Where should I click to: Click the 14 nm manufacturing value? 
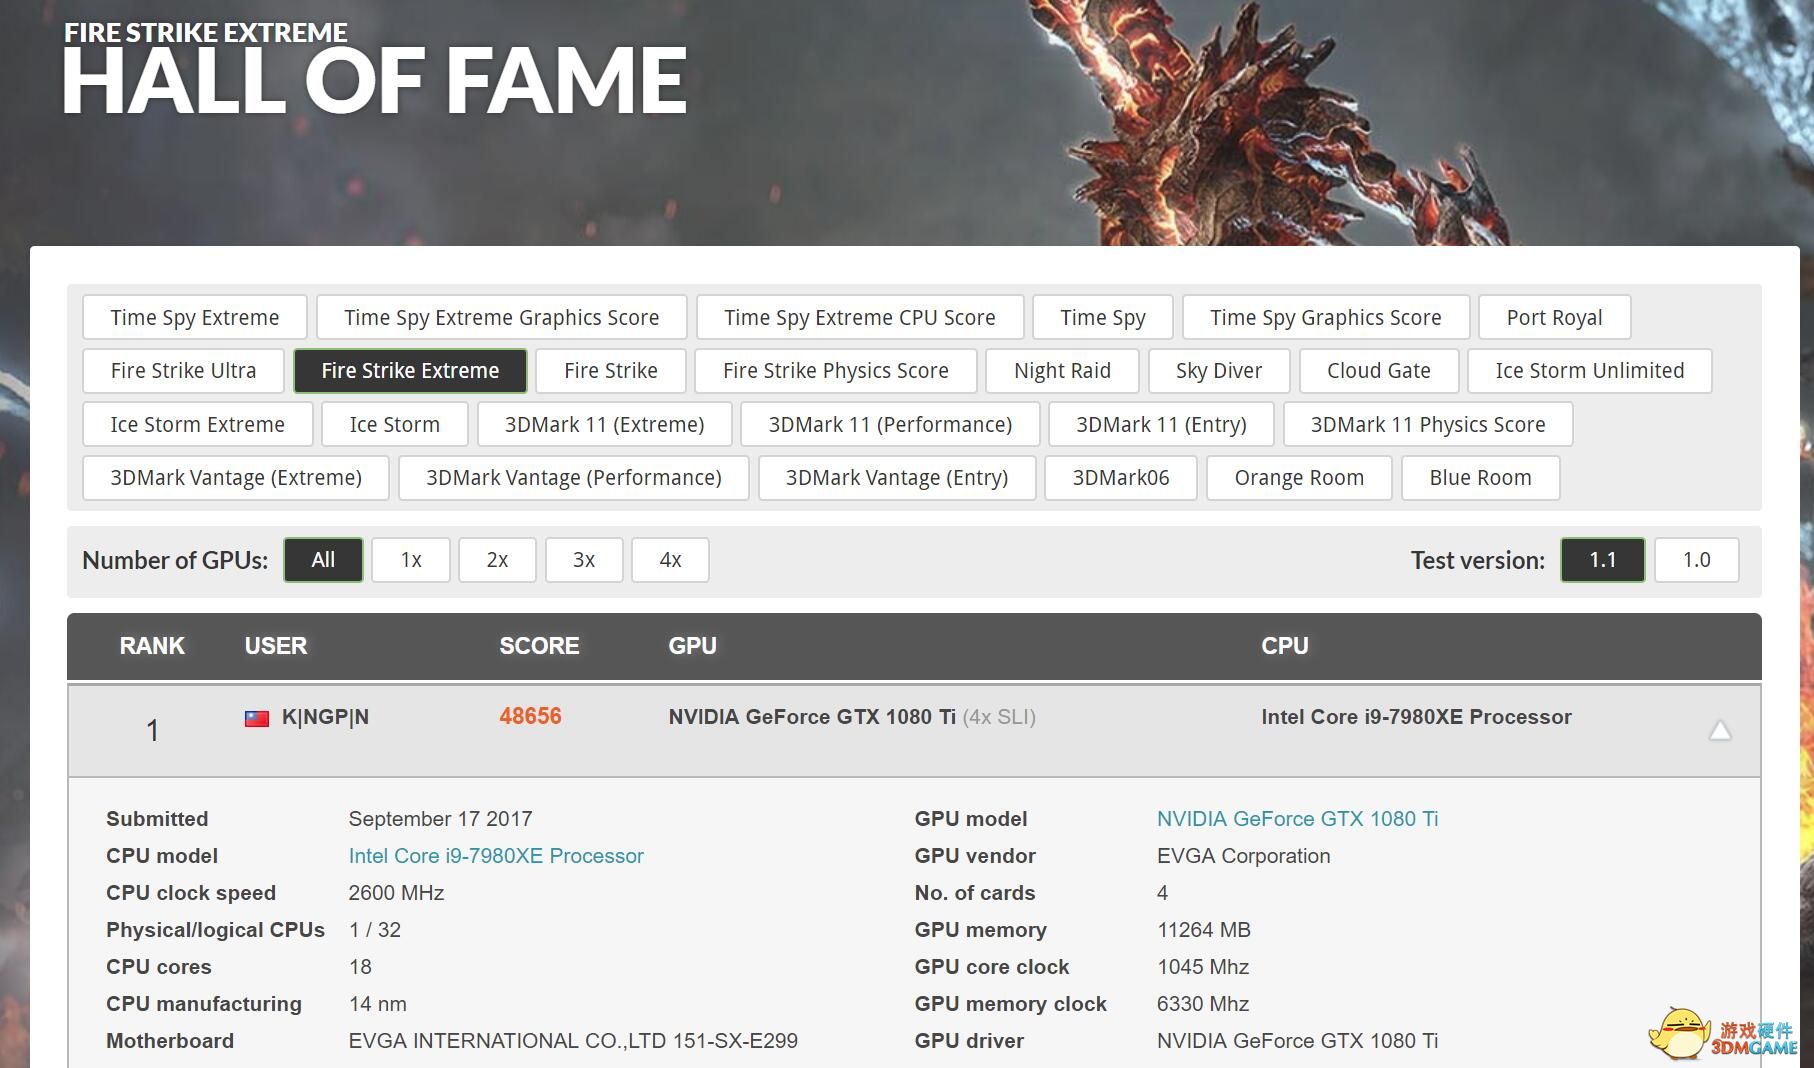(377, 1004)
